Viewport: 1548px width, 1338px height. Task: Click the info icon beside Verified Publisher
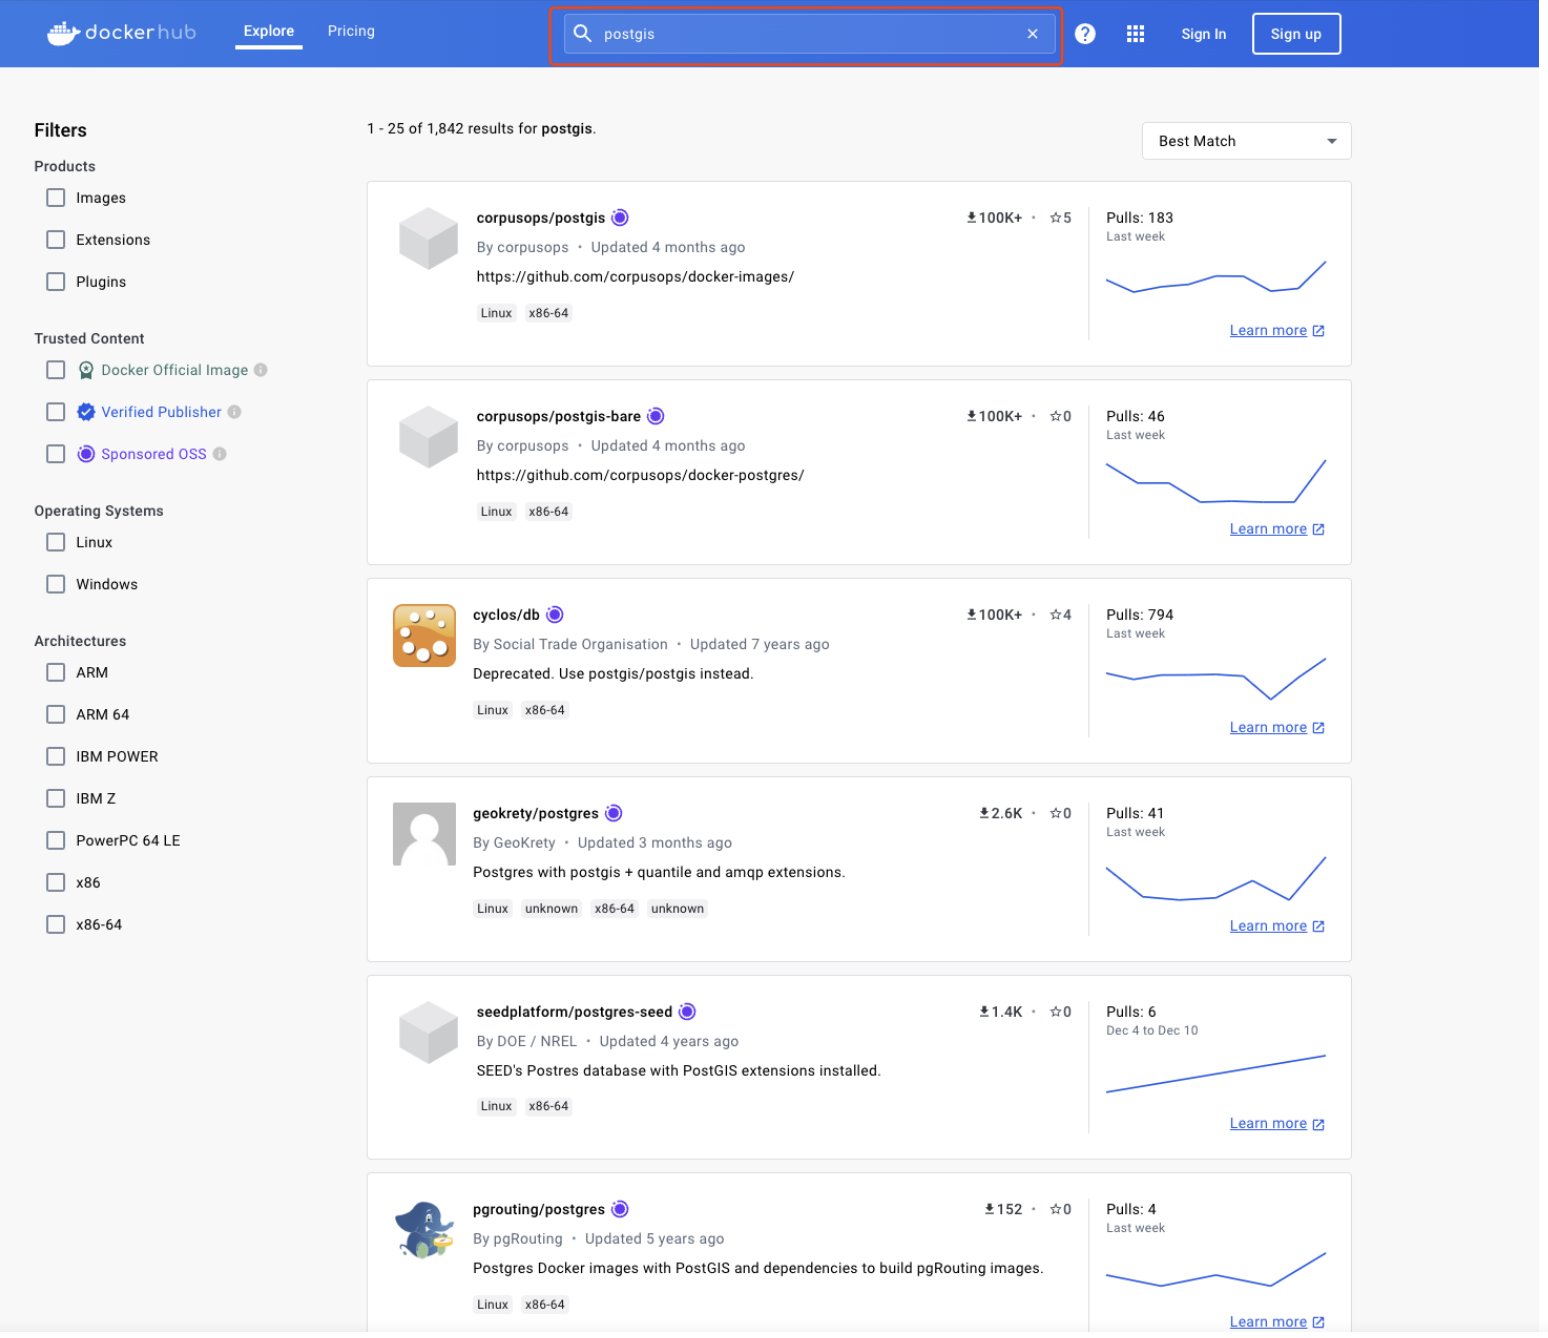(x=235, y=413)
